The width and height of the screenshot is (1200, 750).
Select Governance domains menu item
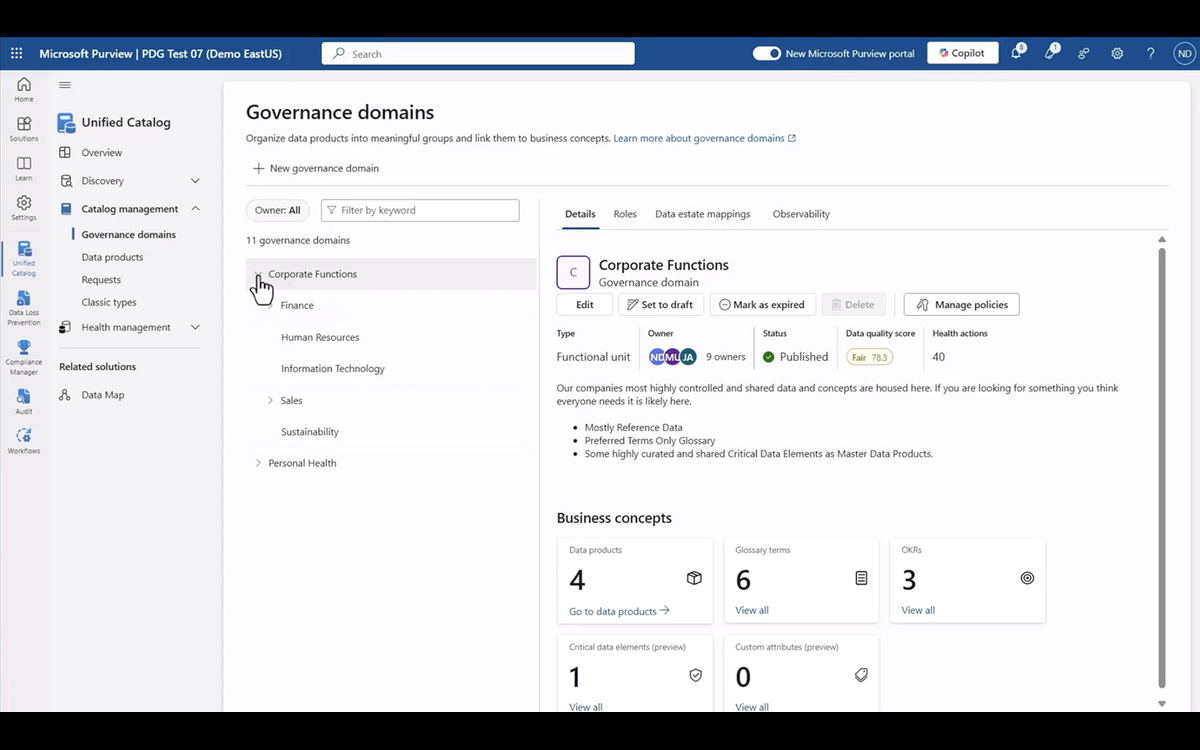point(129,235)
